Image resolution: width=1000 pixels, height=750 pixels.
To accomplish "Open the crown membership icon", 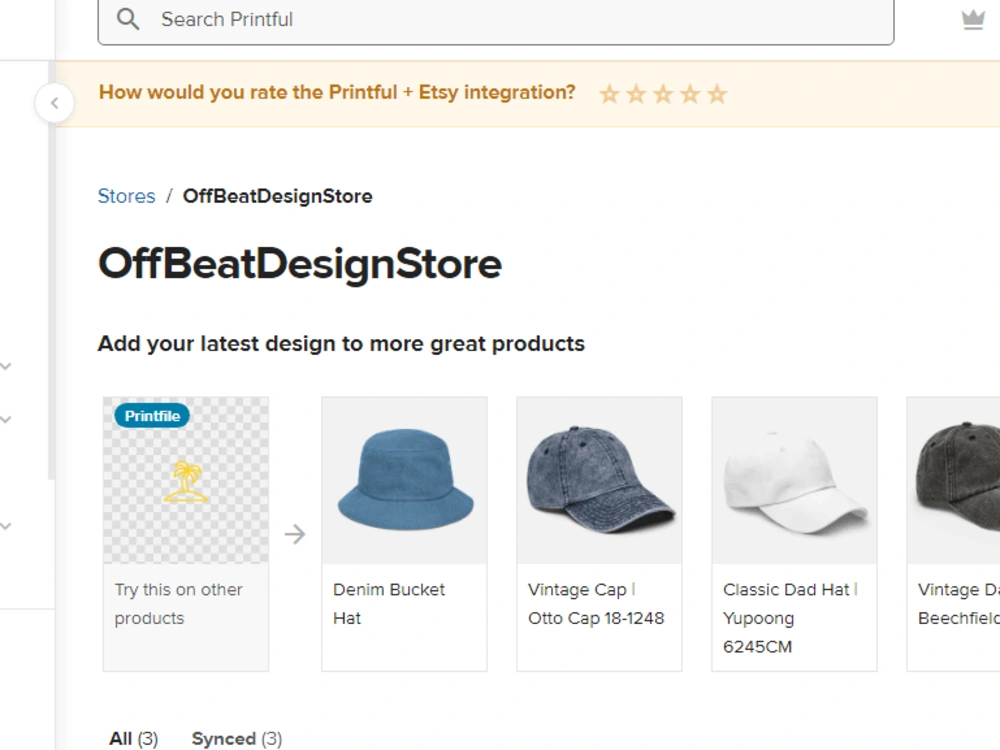I will click(x=973, y=20).
